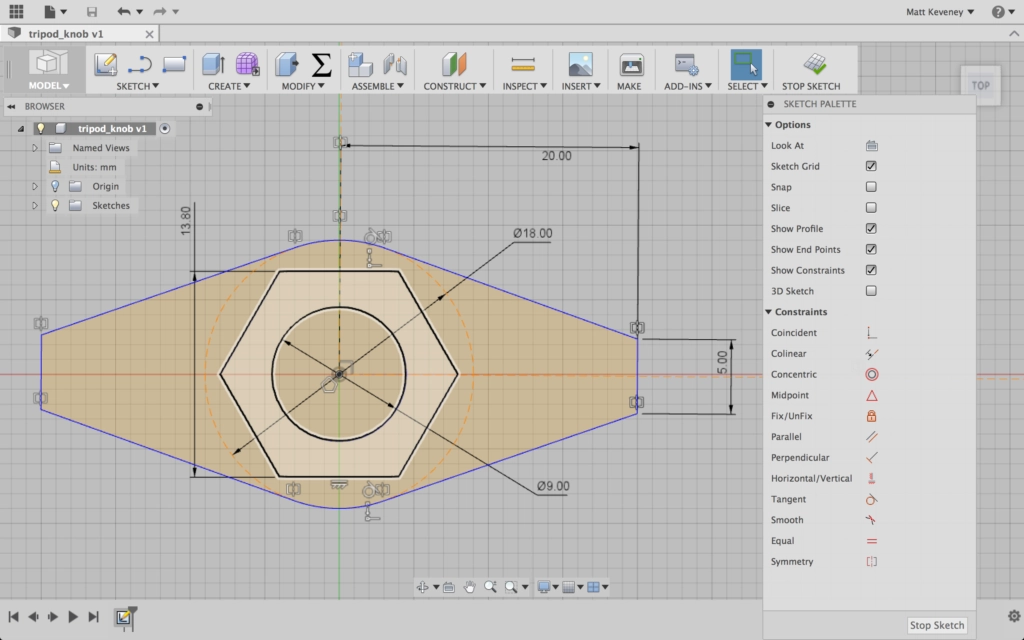
Task: Select the Line sketch tool icon
Action: (x=139, y=64)
